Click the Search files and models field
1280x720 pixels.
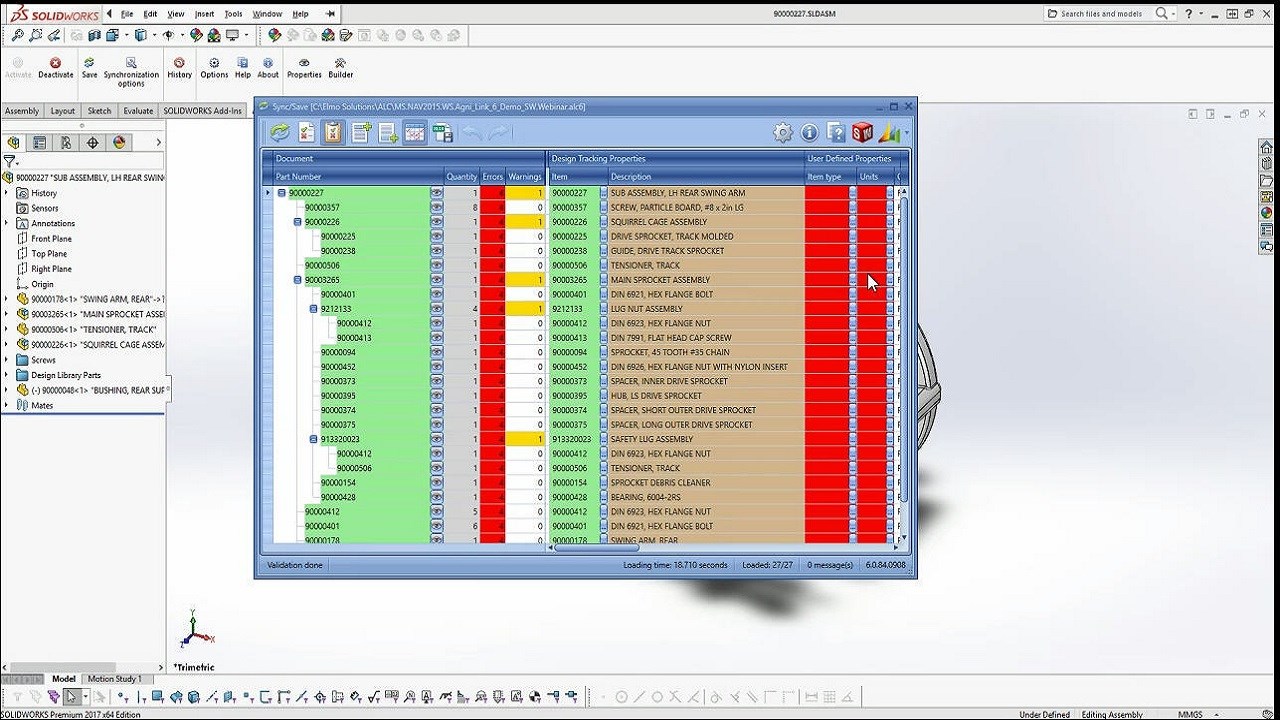coord(1100,14)
